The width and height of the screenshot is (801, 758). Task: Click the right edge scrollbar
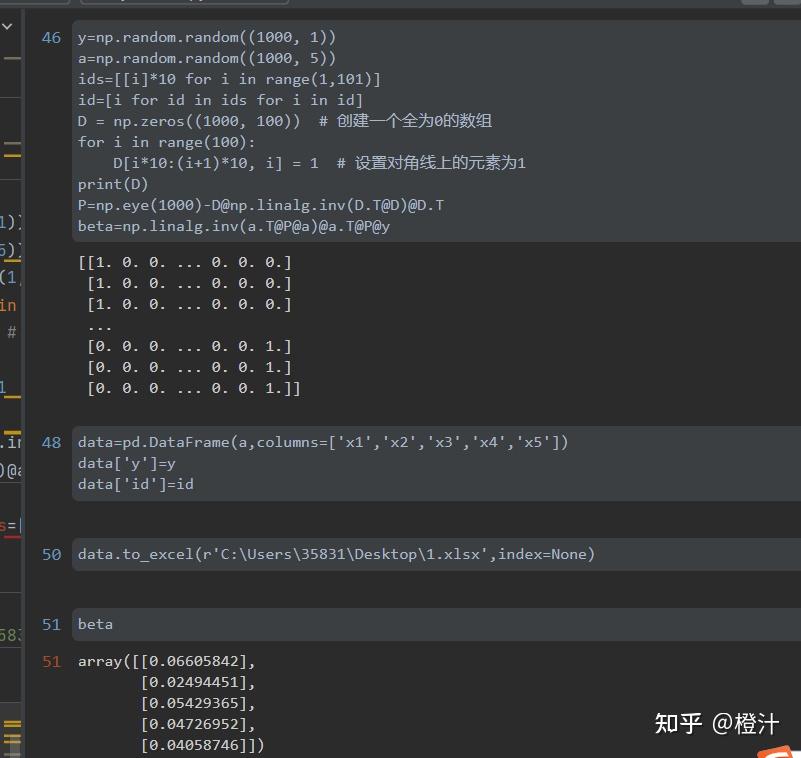tap(797, 300)
